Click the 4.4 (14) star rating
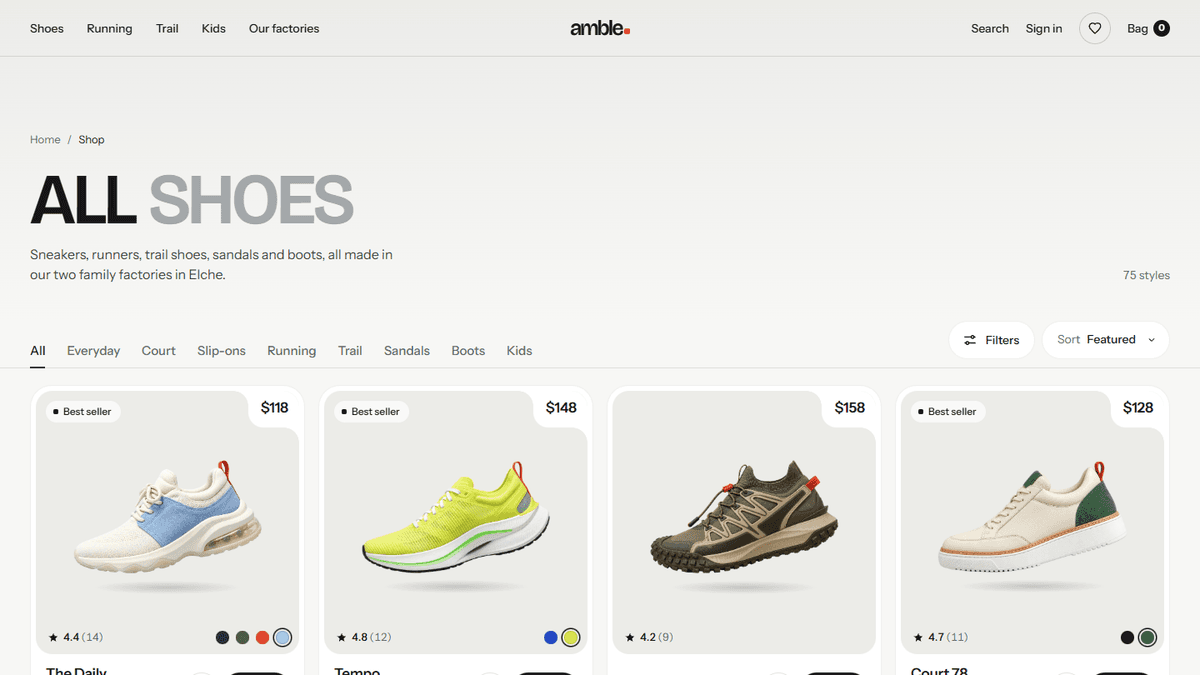Screen dimensions: 1200x675 pyautogui.click(x=76, y=637)
